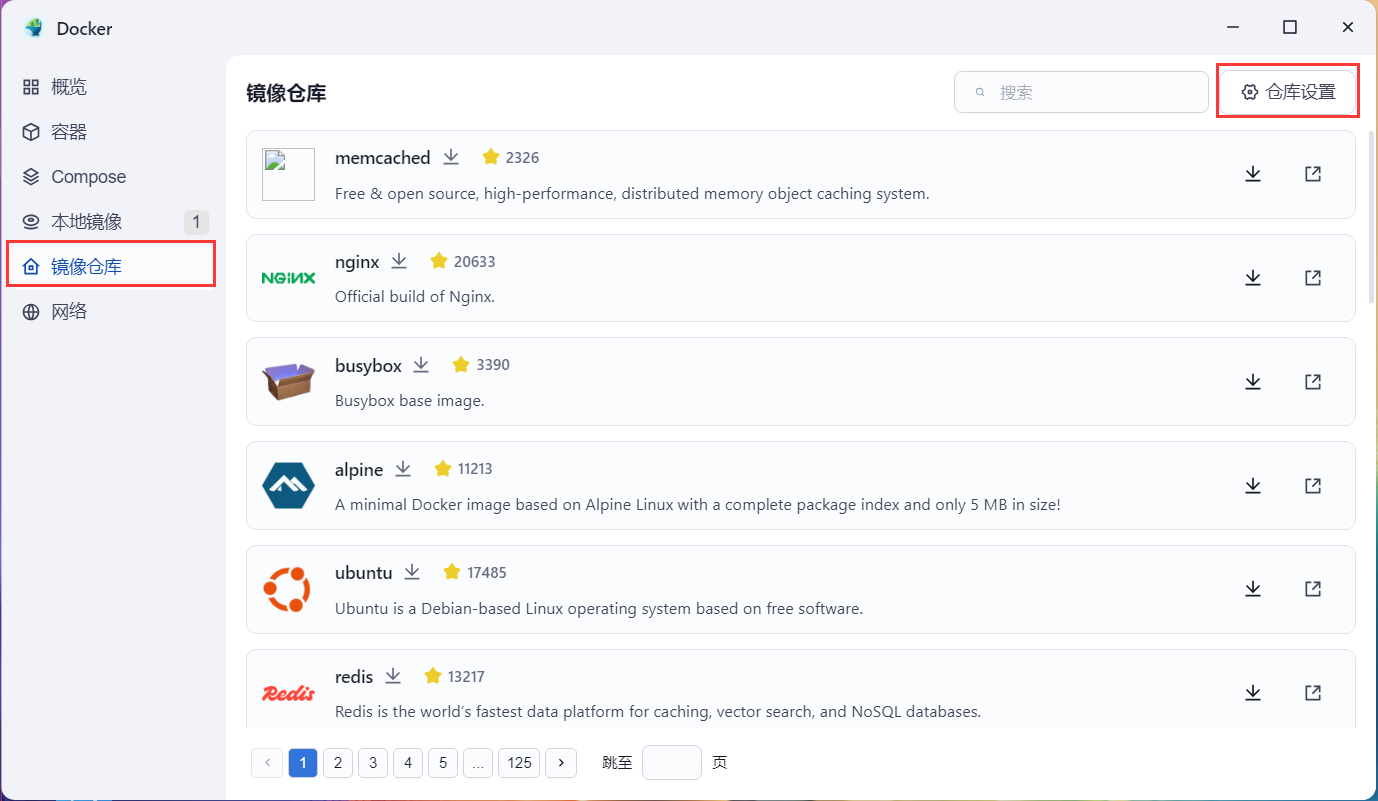Select the 网络 network sidebar icon
This screenshot has width=1378, height=801.
pyautogui.click(x=31, y=311)
